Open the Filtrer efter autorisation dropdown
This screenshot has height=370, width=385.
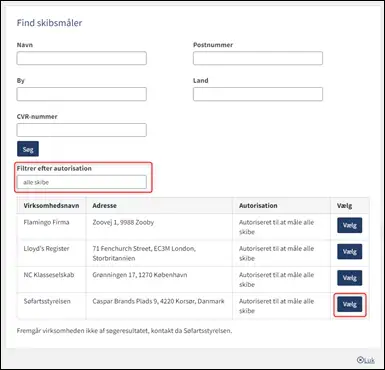(x=82, y=182)
